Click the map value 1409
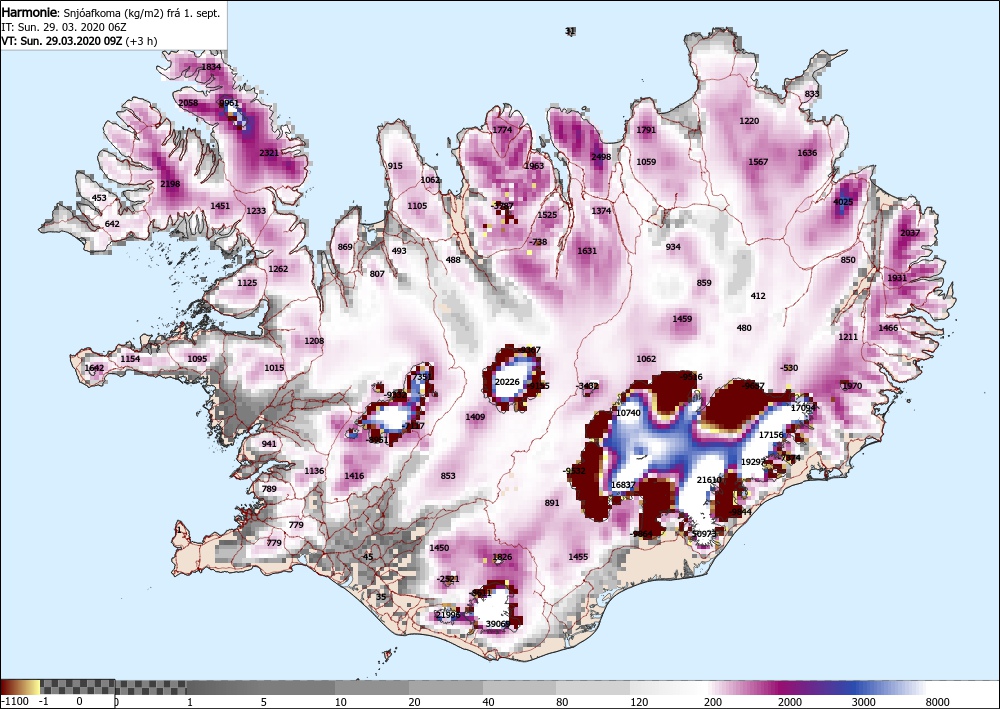The height and width of the screenshot is (709, 1000). coord(475,417)
